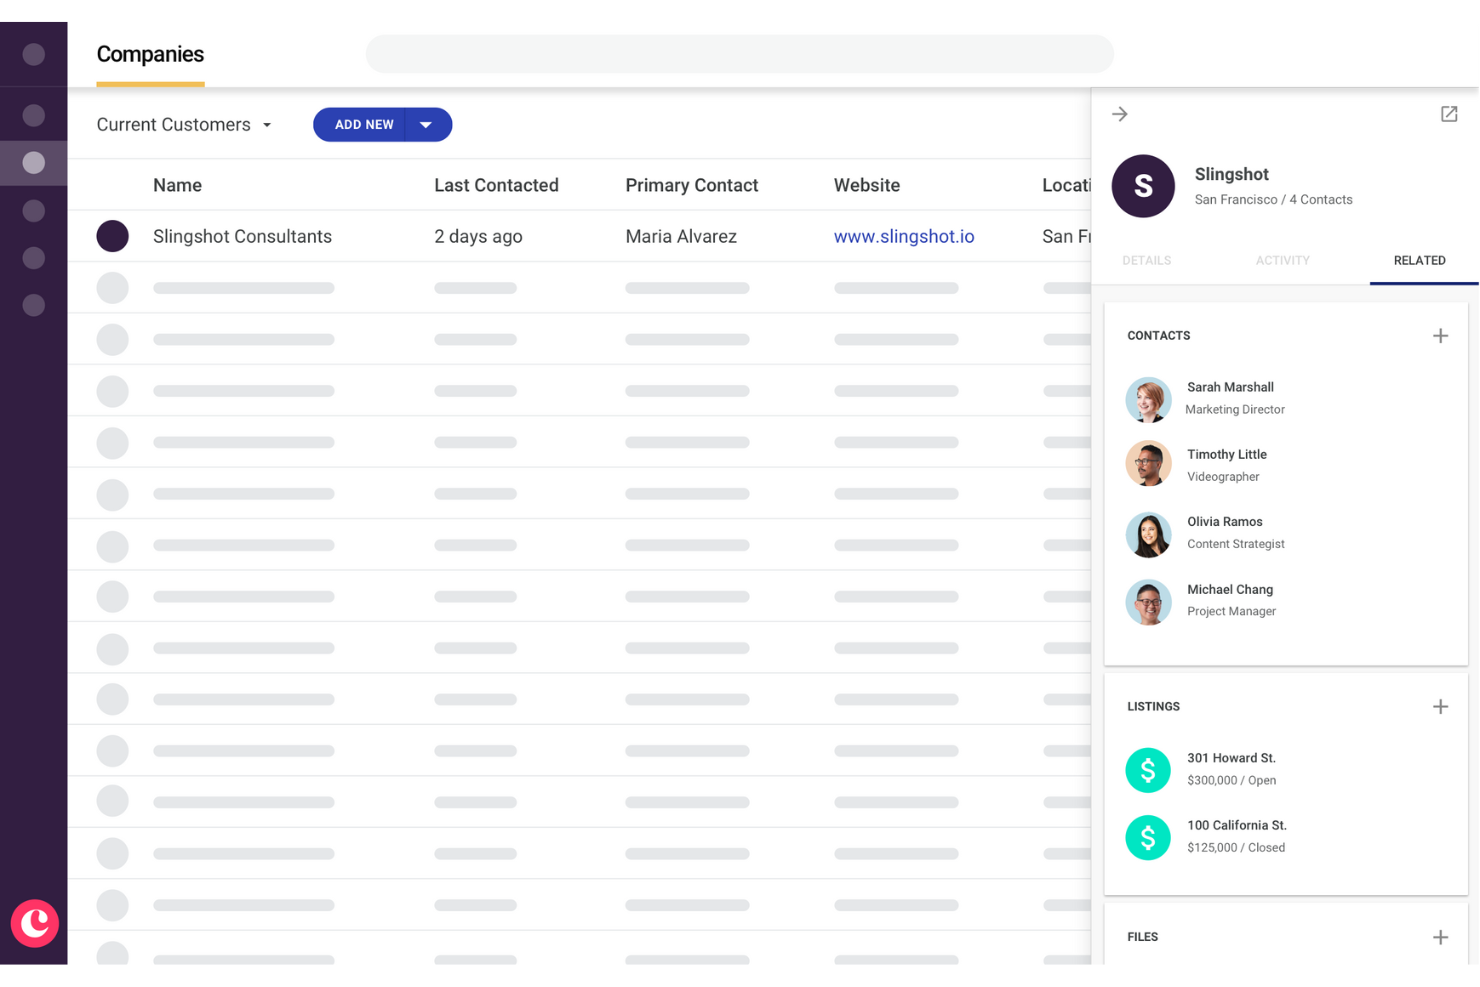Click the Slingshot company avatar

pos(1143,186)
